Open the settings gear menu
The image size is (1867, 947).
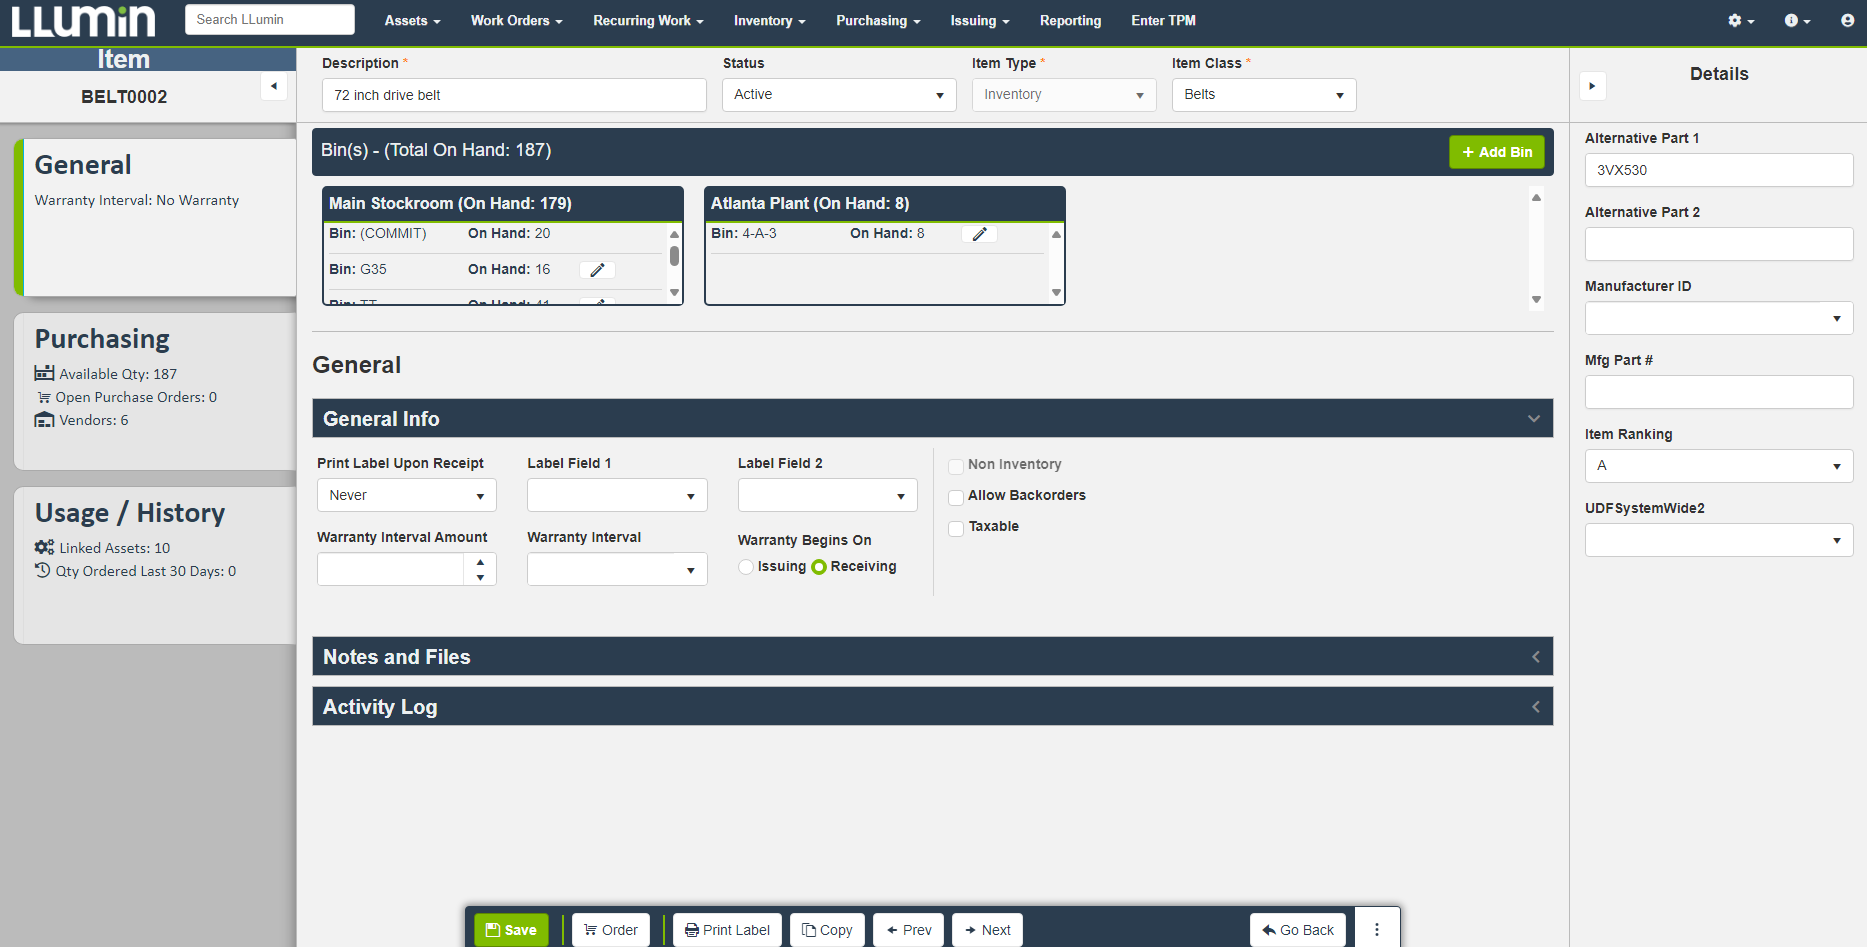click(1740, 21)
